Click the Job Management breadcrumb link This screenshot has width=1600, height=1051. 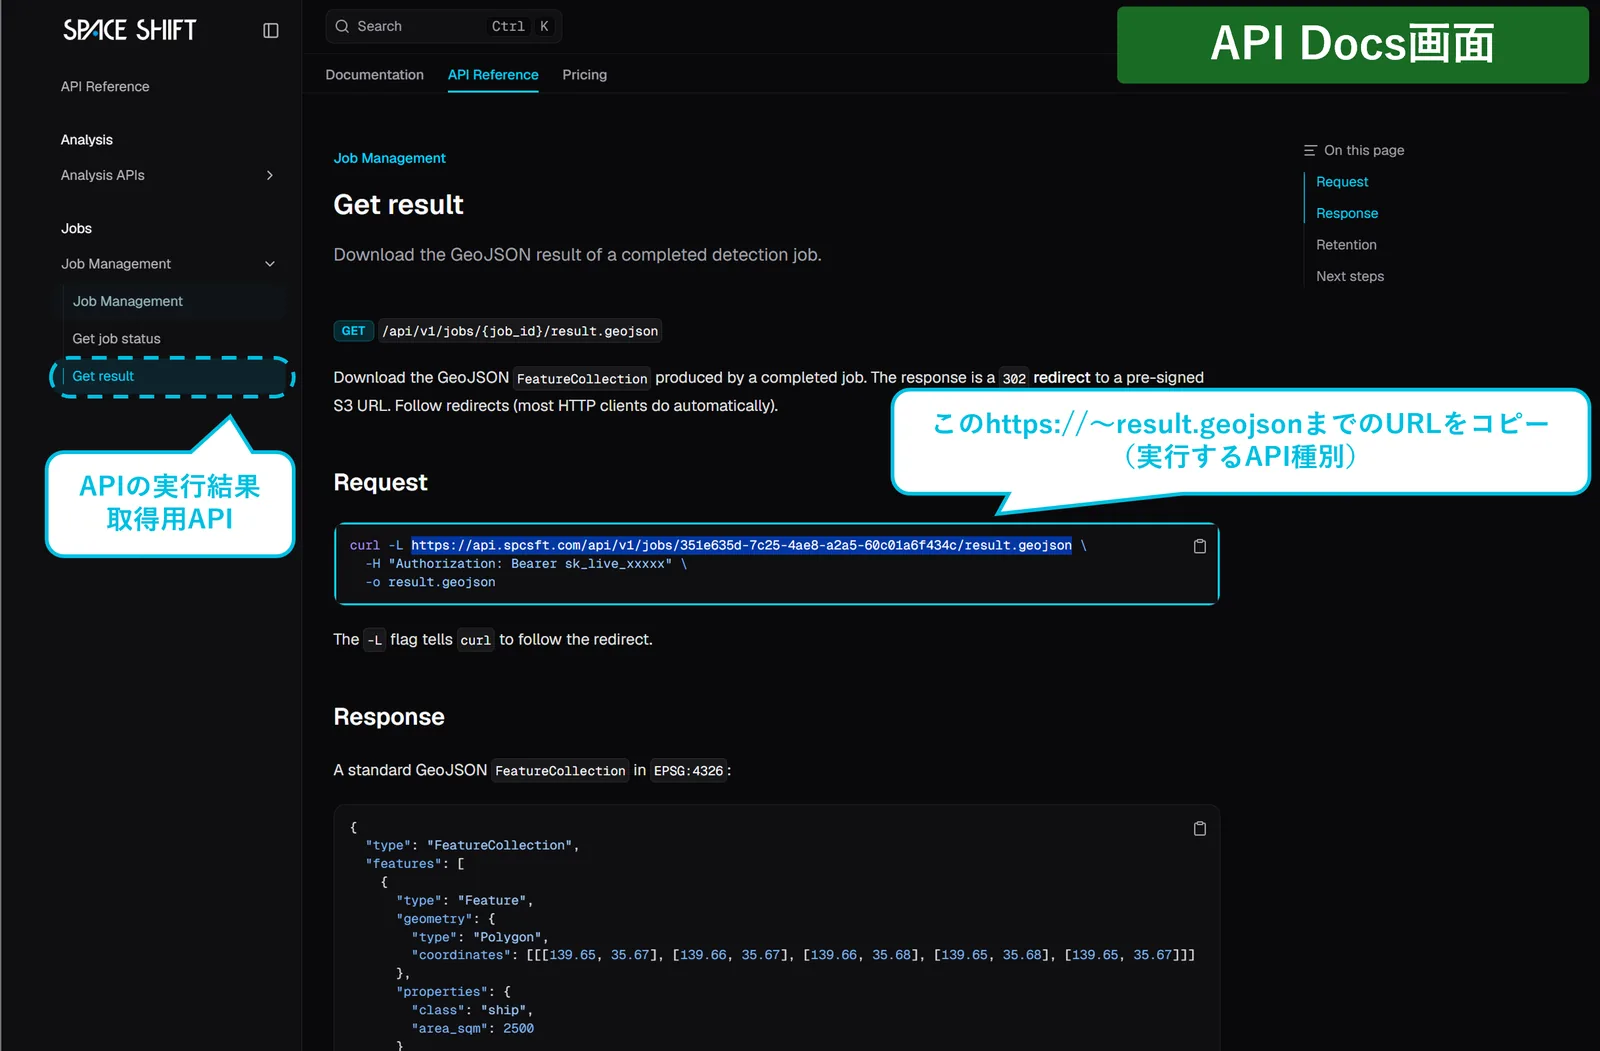tap(389, 158)
